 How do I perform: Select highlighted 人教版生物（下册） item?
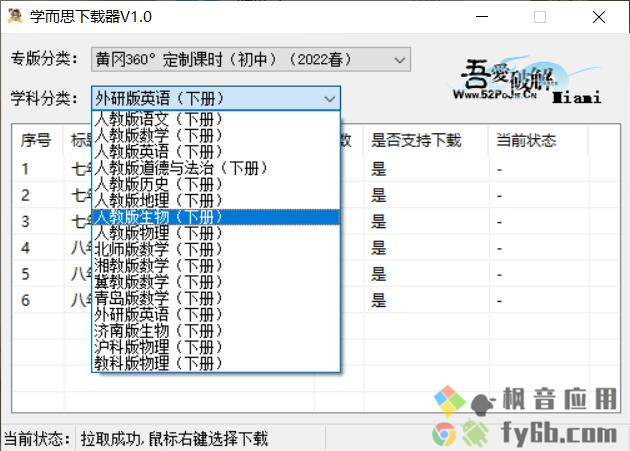[x=216, y=217]
